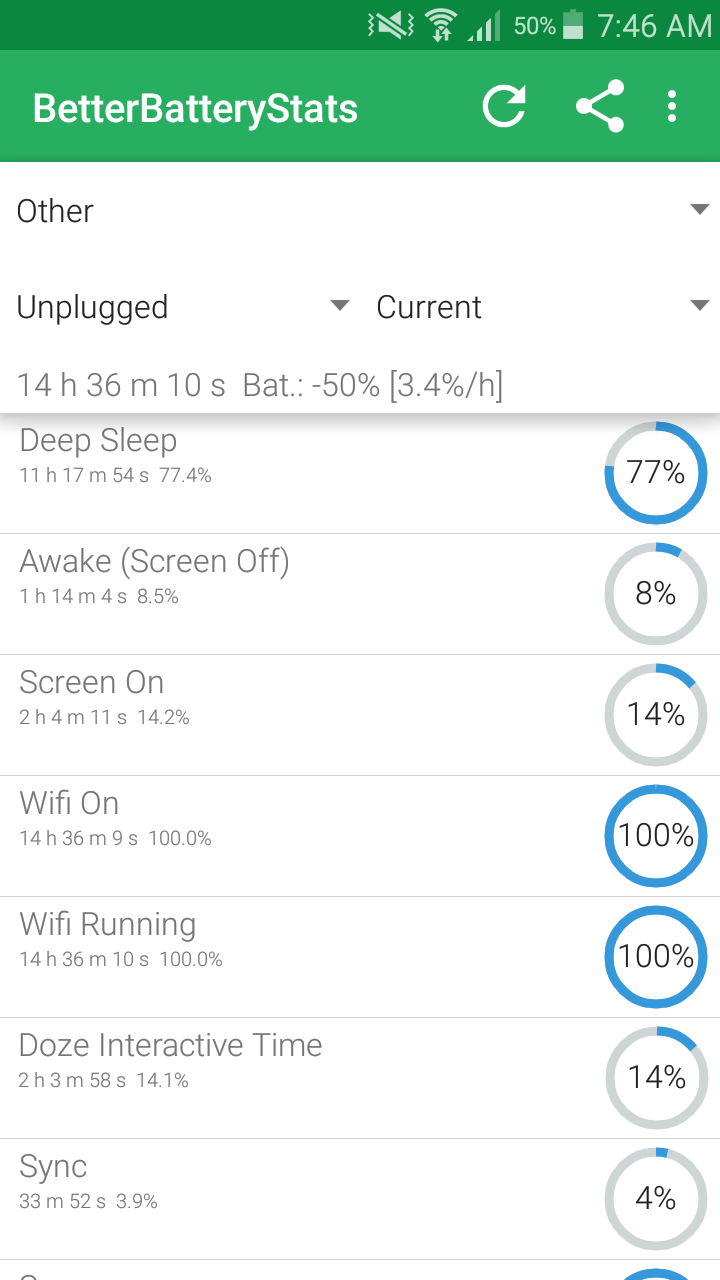Tap the vibrate/mute icon in the status bar
Screen dimensions: 720x1280
tap(390, 26)
